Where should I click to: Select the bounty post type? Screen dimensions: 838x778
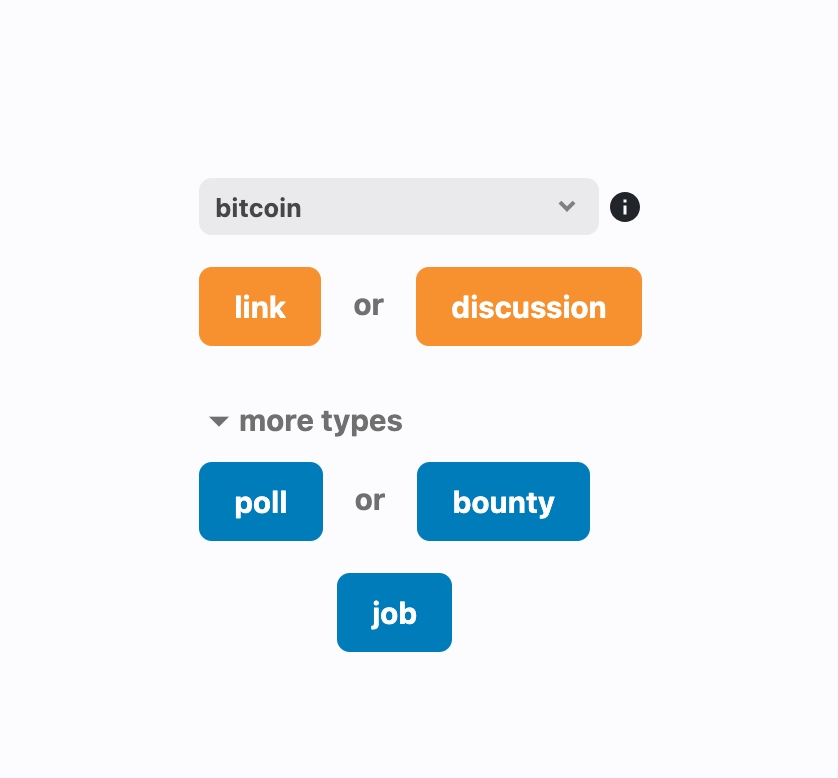point(503,502)
